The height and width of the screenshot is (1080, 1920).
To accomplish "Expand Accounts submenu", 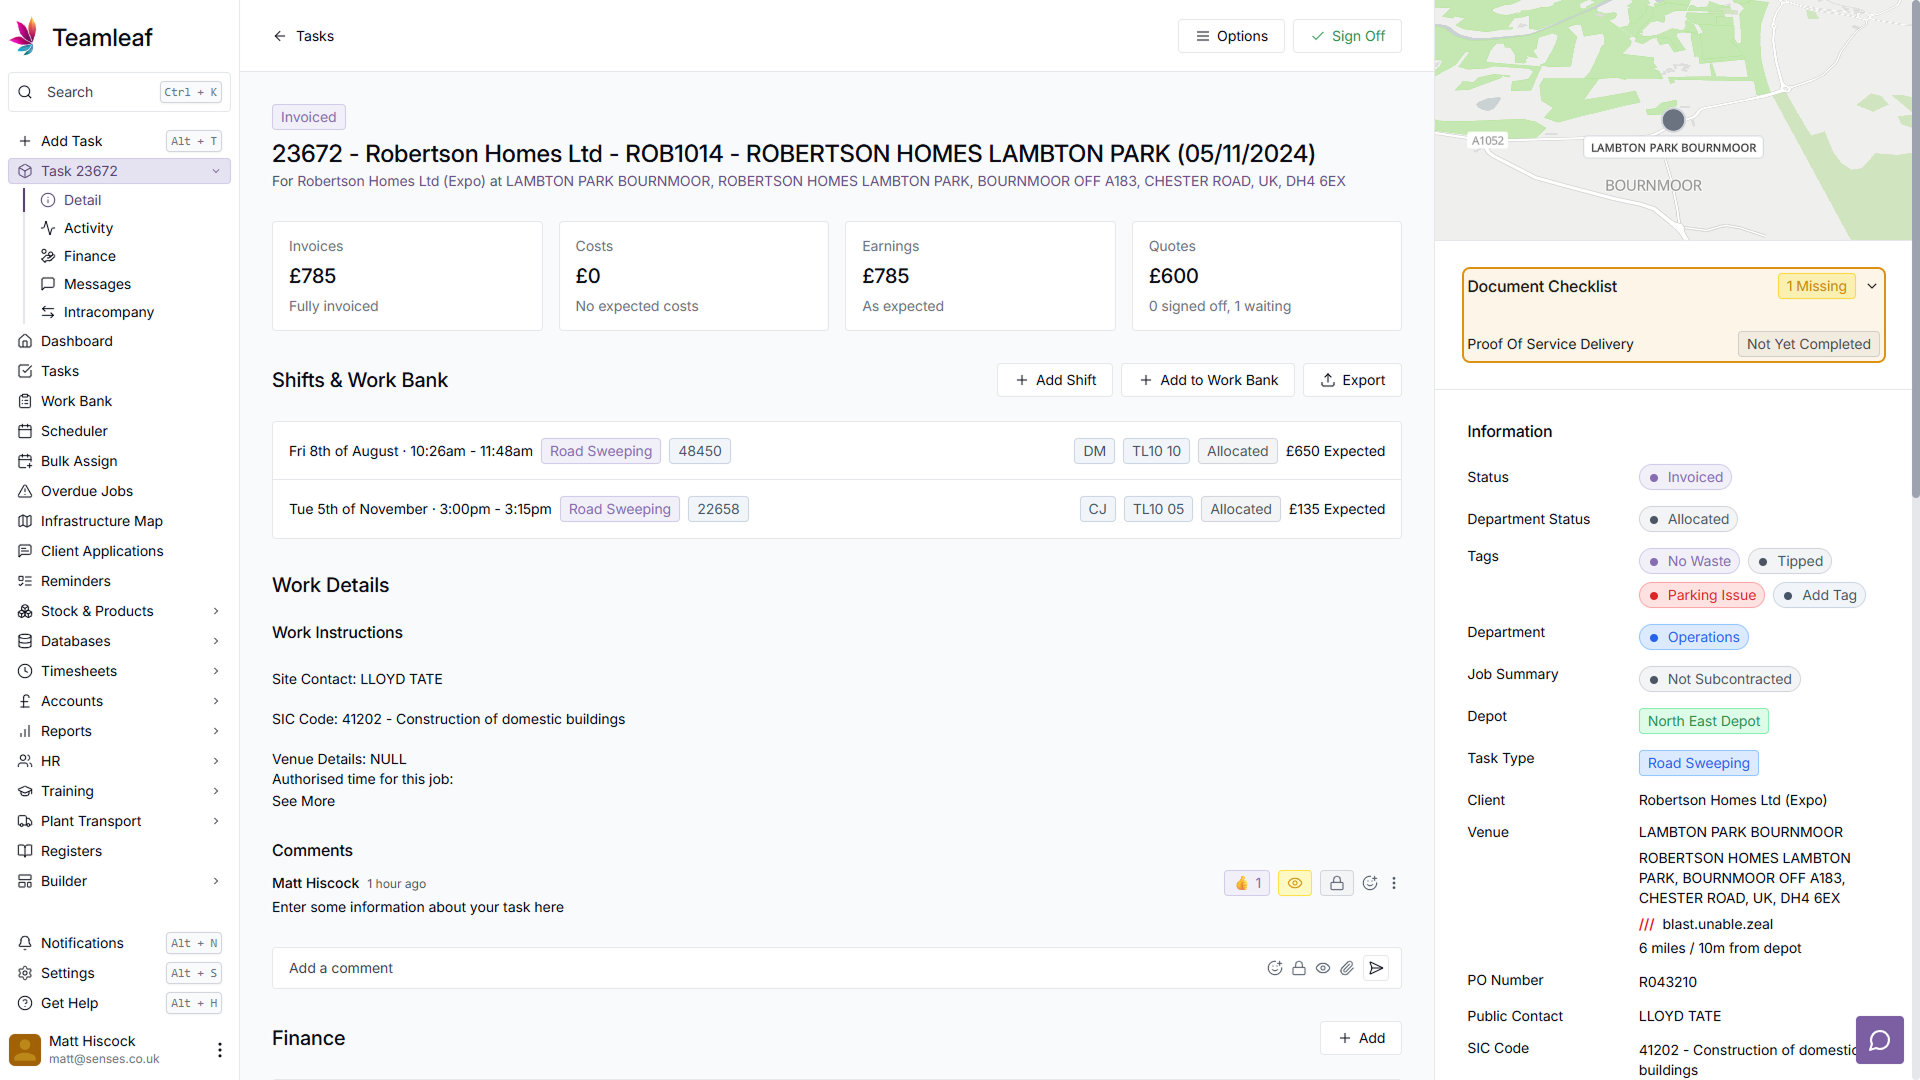I will click(216, 701).
